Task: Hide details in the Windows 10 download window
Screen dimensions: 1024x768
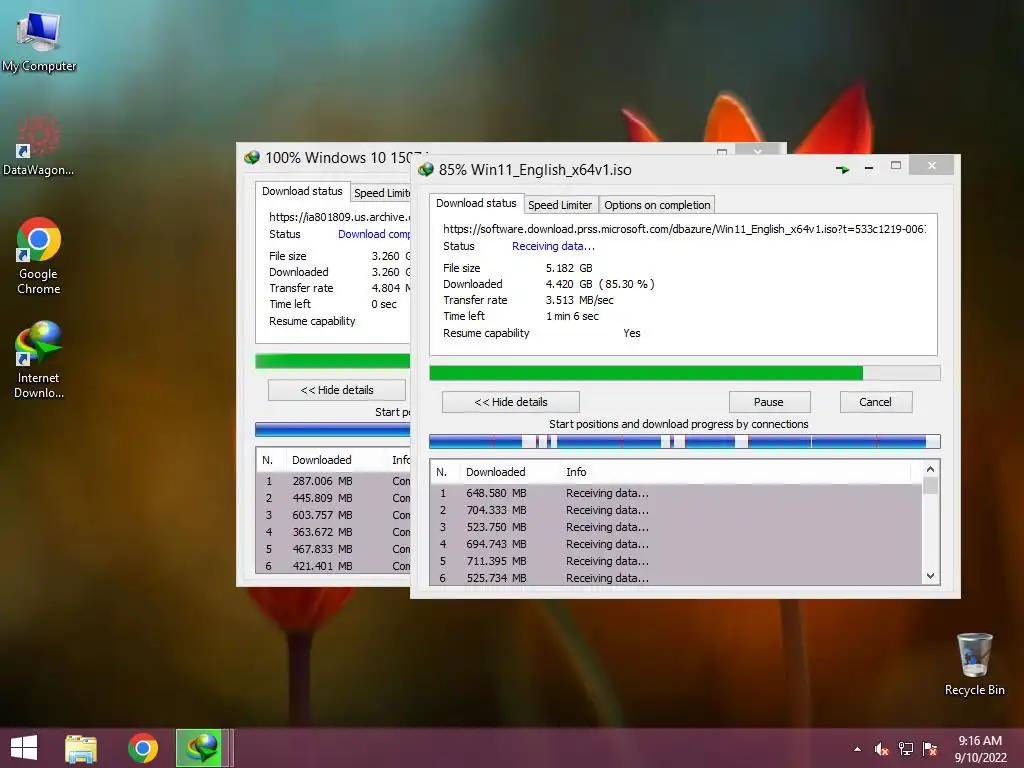Action: (337, 390)
